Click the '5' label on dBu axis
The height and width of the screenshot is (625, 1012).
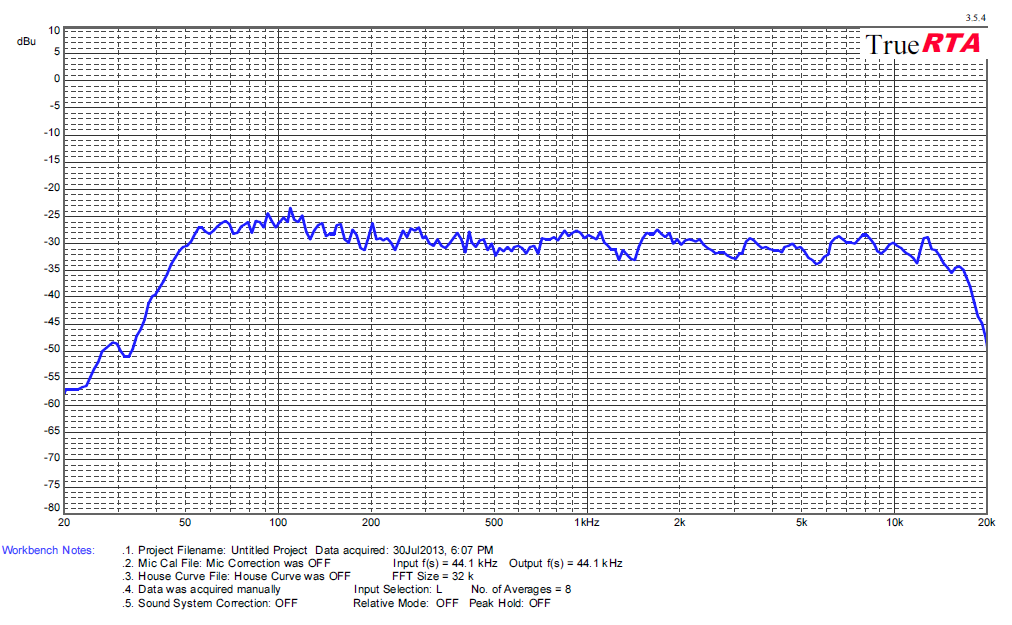pos(57,51)
